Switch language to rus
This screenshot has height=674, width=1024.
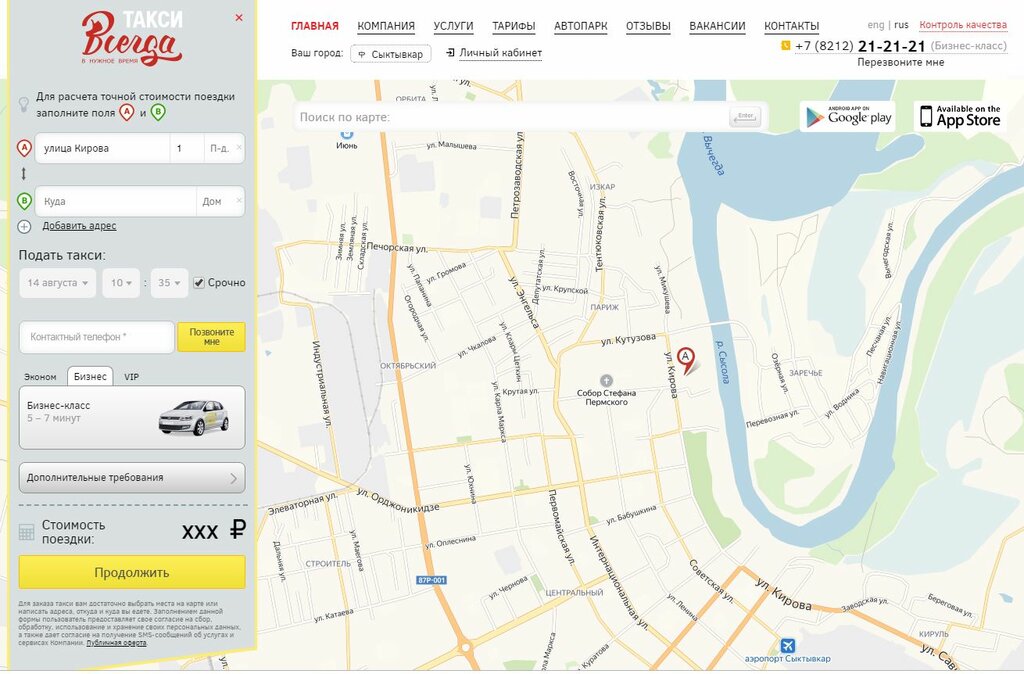pos(901,25)
